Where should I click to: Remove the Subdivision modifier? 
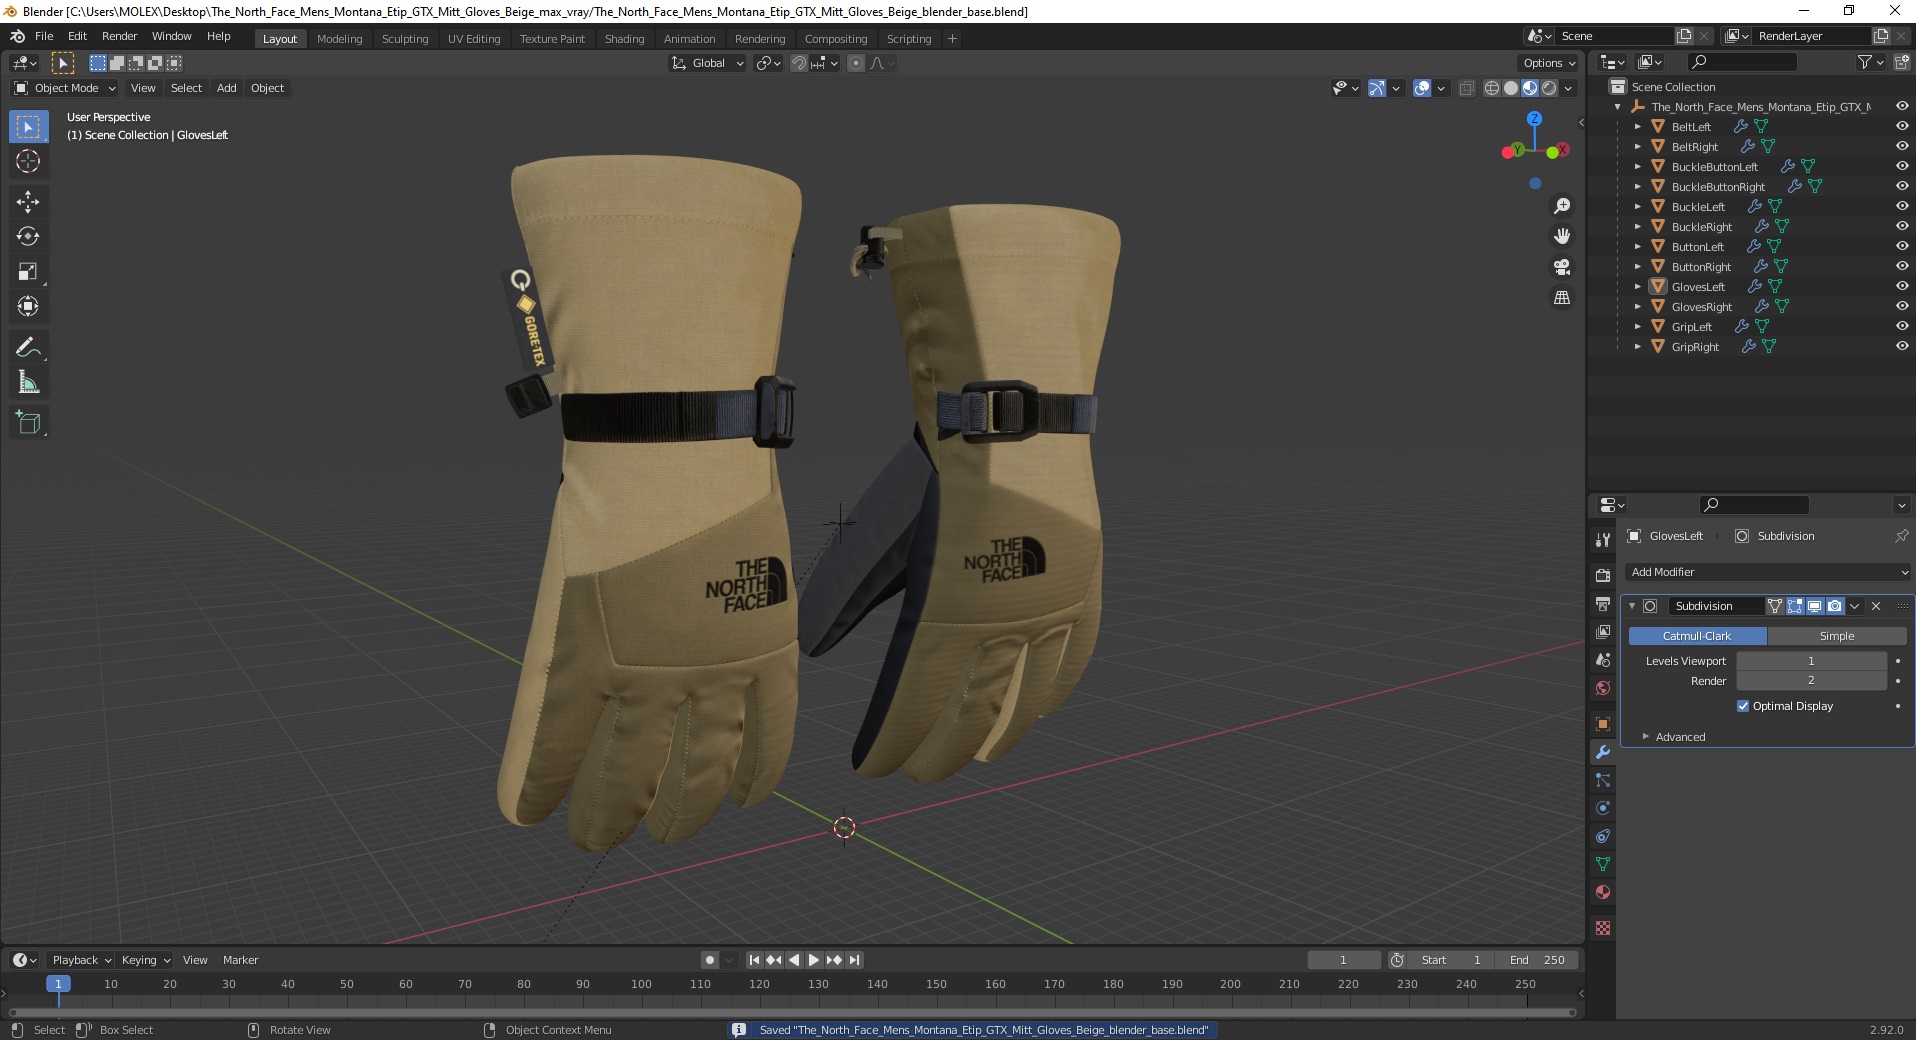1876,606
